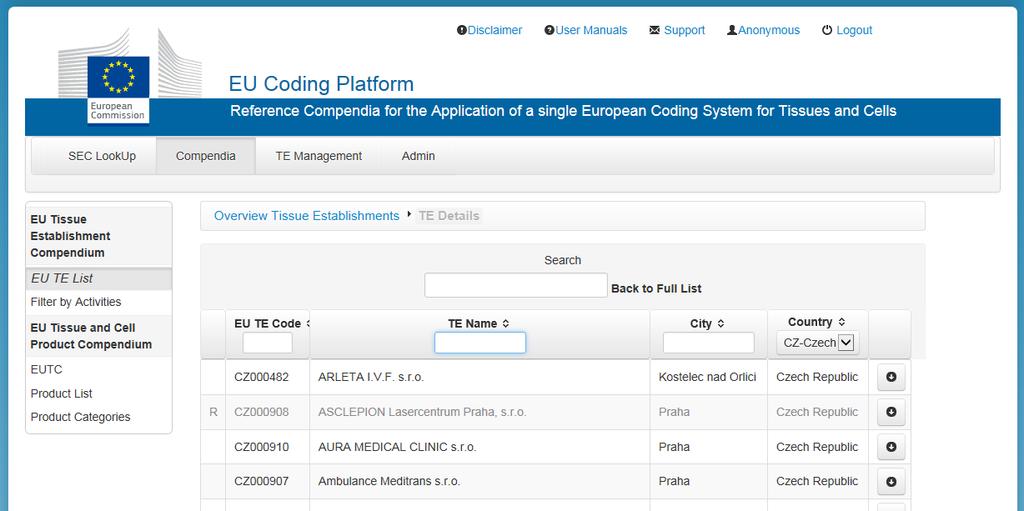This screenshot has height=511, width=1024.
Task: Open Product List in sidebar
Action: click(x=61, y=393)
